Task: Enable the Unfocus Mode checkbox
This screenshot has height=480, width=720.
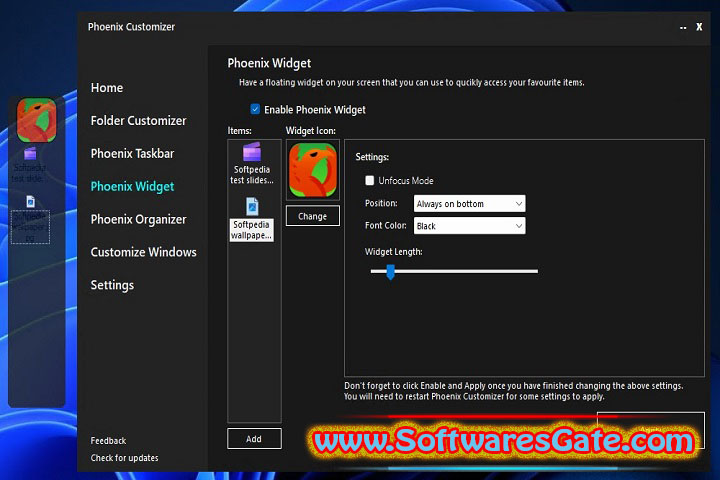Action: tap(370, 181)
